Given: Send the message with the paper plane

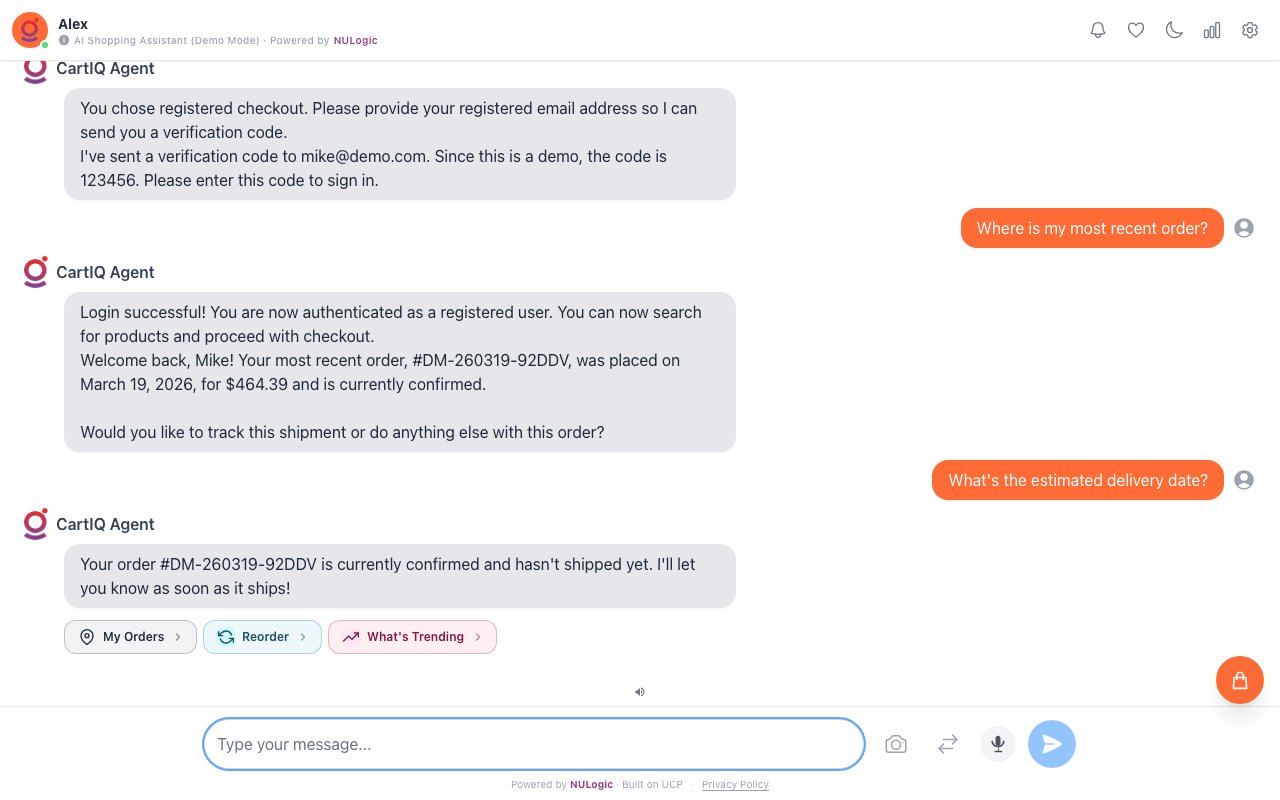Looking at the screenshot, I should point(1052,744).
